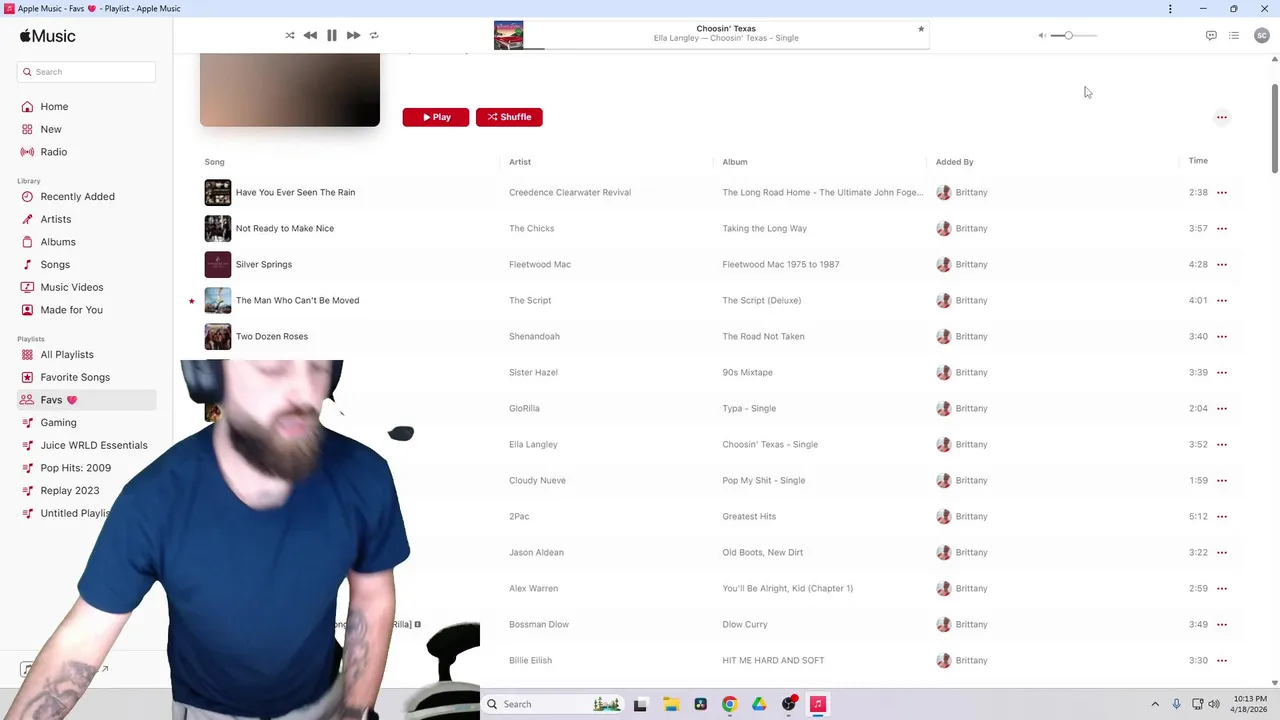Click the Apple Music taskbar icon
The image size is (1280, 720).
(x=817, y=704)
